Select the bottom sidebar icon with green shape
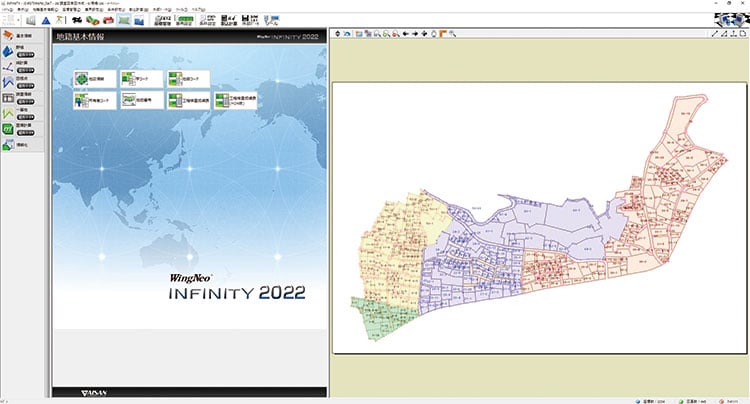The width and height of the screenshot is (750, 404). 8,145
